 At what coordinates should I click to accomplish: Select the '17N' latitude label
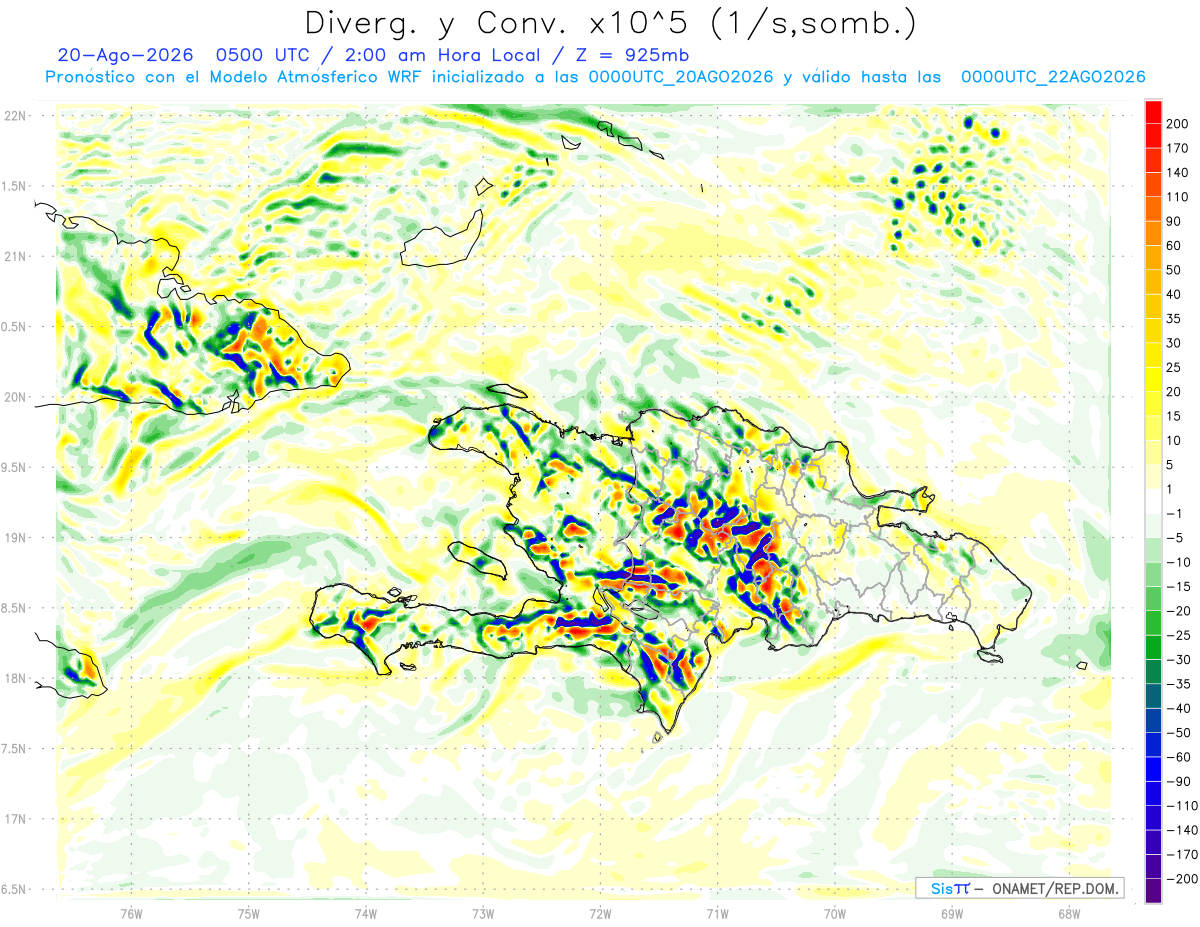[x=14, y=819]
